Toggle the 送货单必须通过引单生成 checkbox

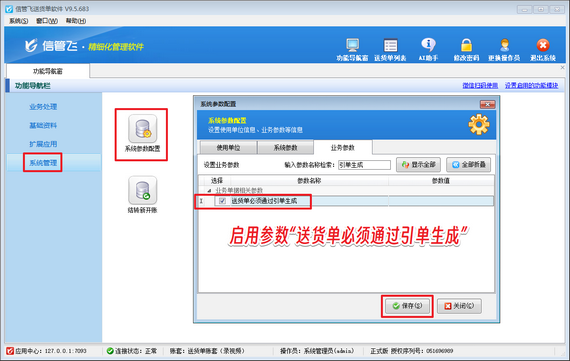[222, 201]
